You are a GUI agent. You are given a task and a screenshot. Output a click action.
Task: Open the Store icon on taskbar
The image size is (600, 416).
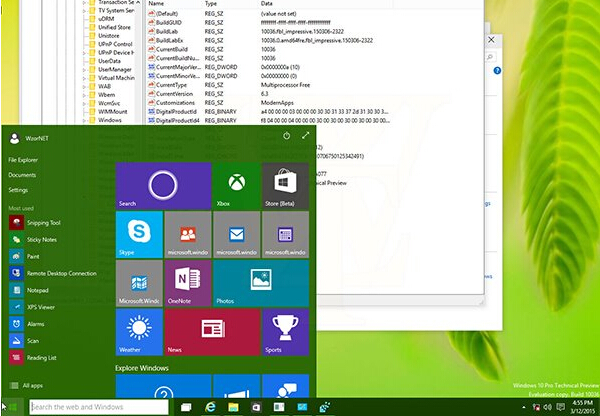[x=256, y=407]
